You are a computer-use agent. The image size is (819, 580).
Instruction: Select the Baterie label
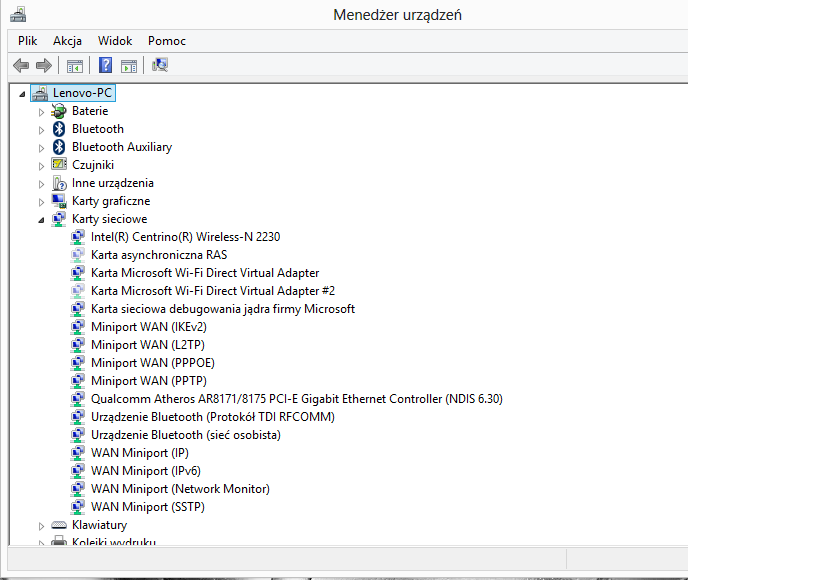click(90, 111)
